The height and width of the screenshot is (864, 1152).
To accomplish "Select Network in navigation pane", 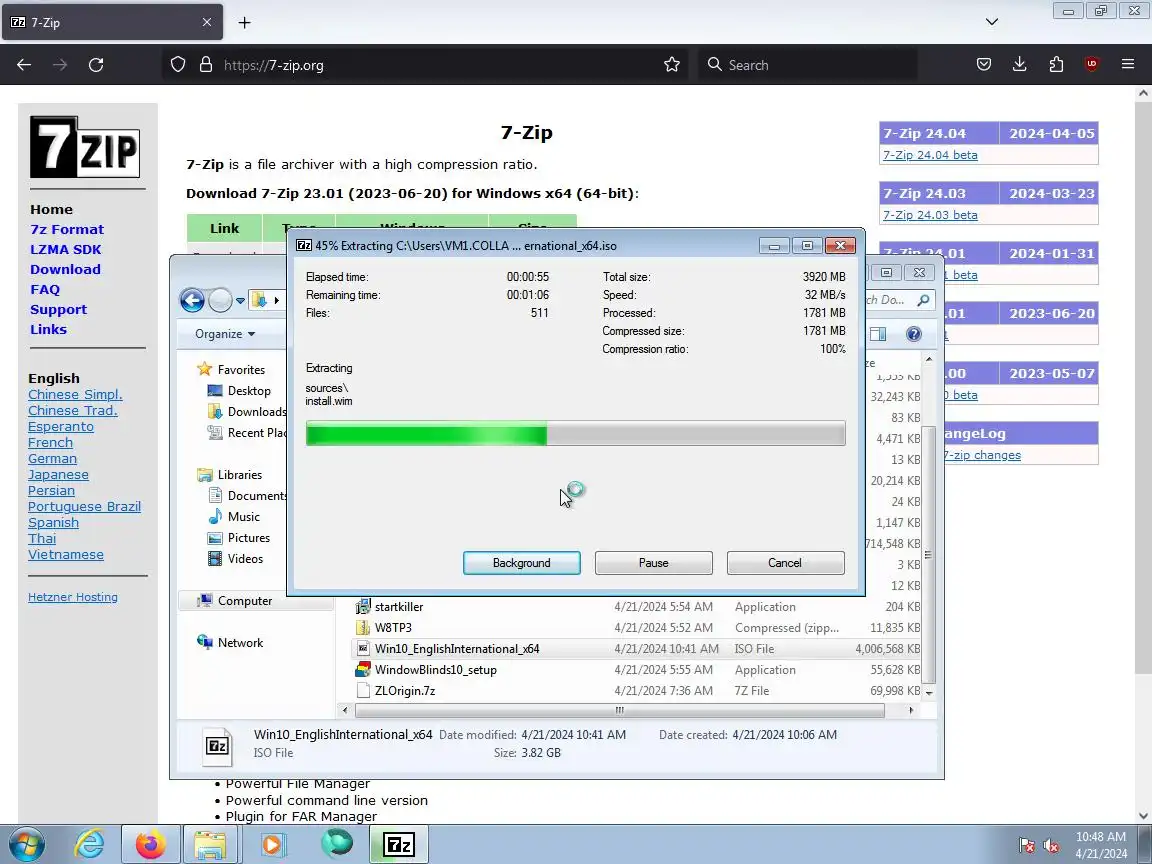I will coord(230,643).
